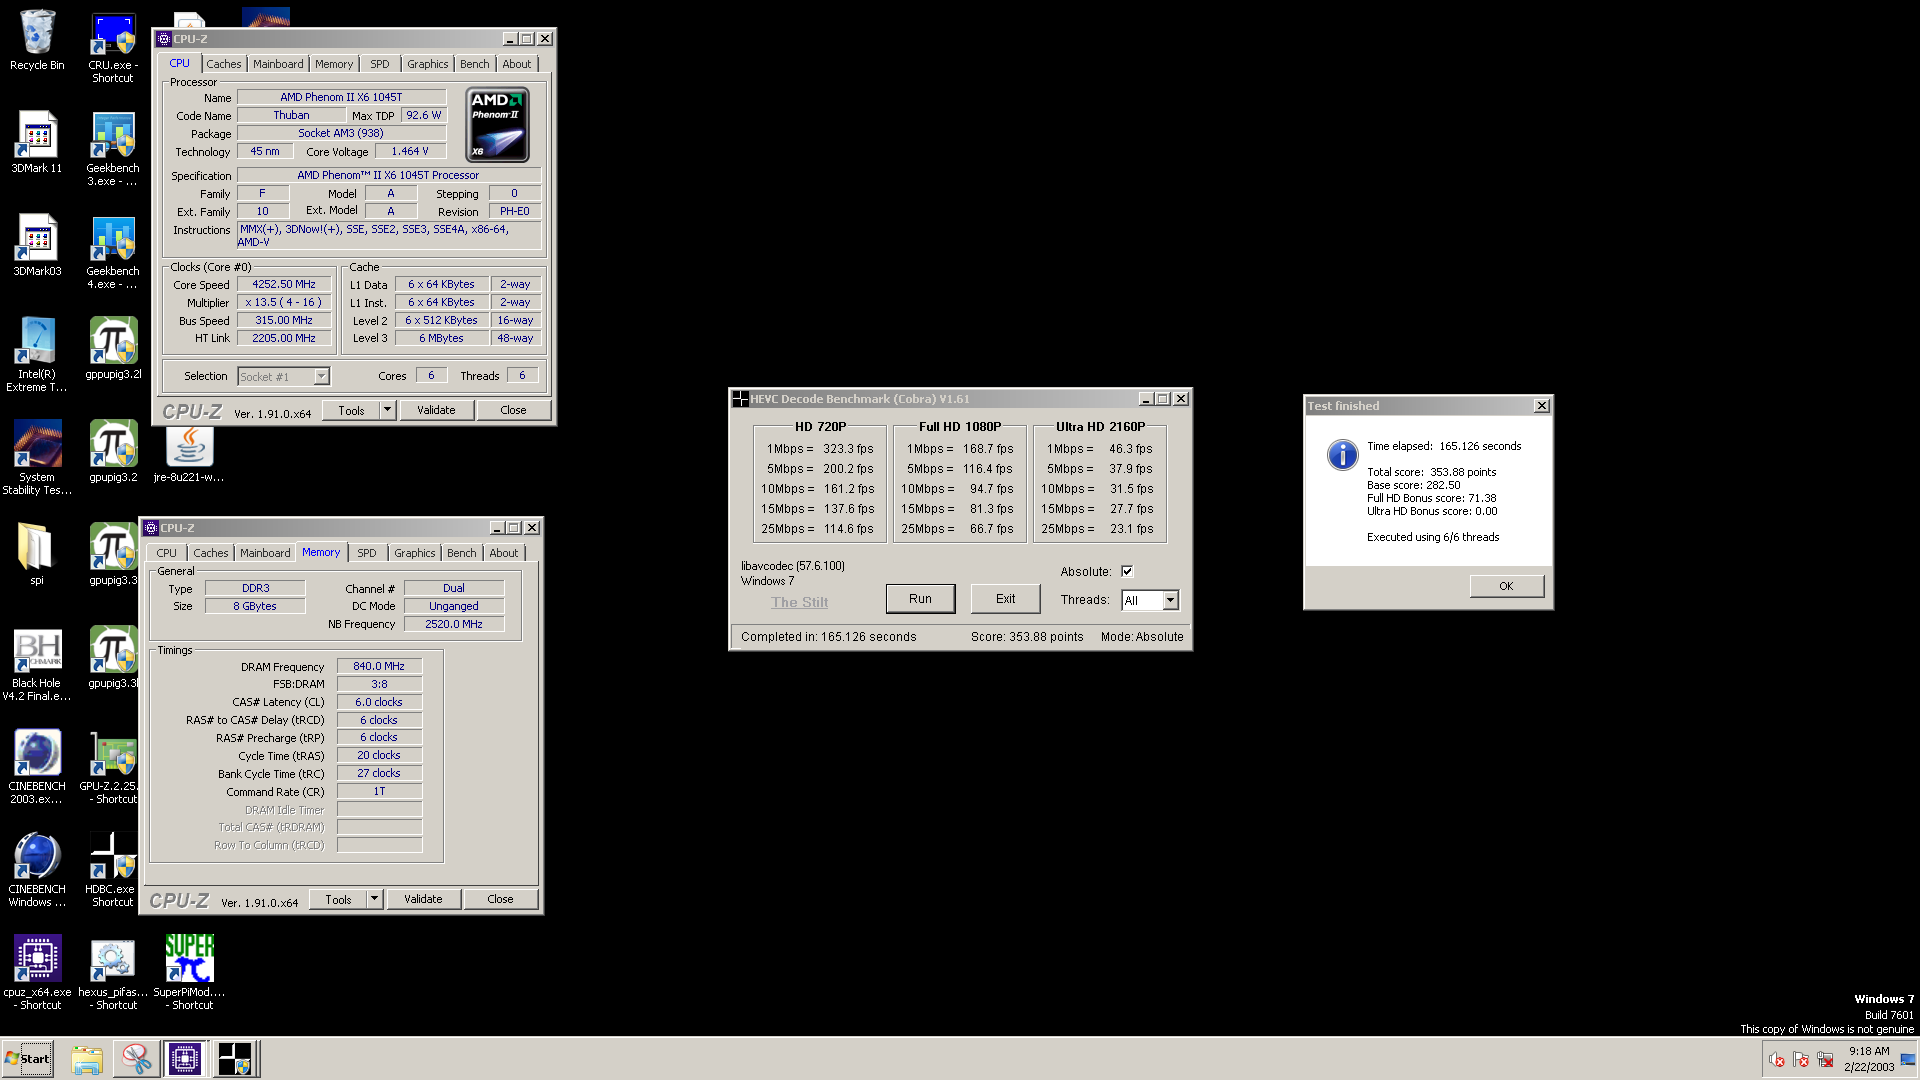The height and width of the screenshot is (1080, 1920).
Task: Open the cpuz_x64.exe shortcut icon
Action: [37, 973]
